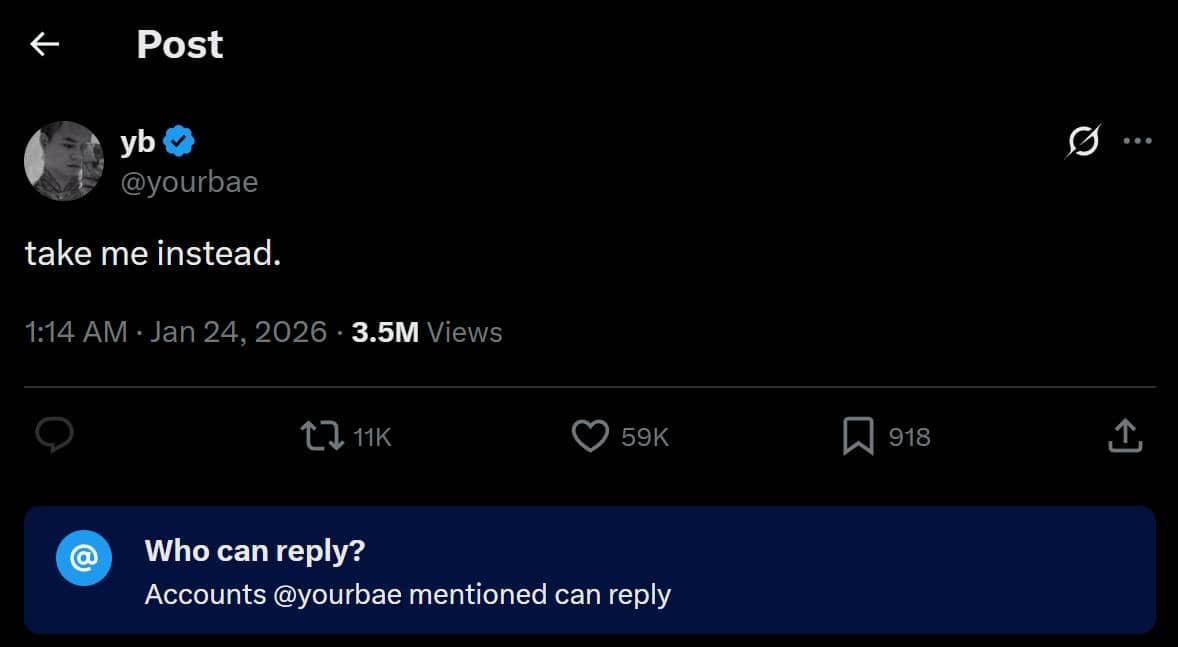Click the reply speech bubble icon
This screenshot has height=647, width=1178.
(55, 436)
